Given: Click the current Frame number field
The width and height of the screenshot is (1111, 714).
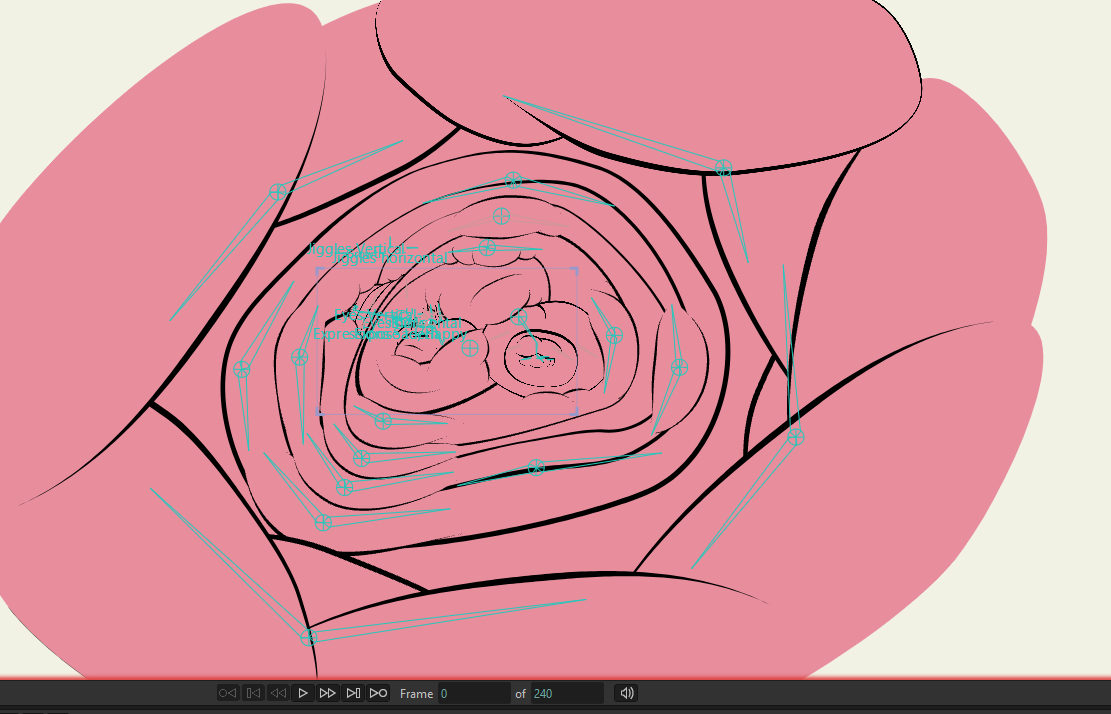Looking at the screenshot, I should click(x=473, y=693).
